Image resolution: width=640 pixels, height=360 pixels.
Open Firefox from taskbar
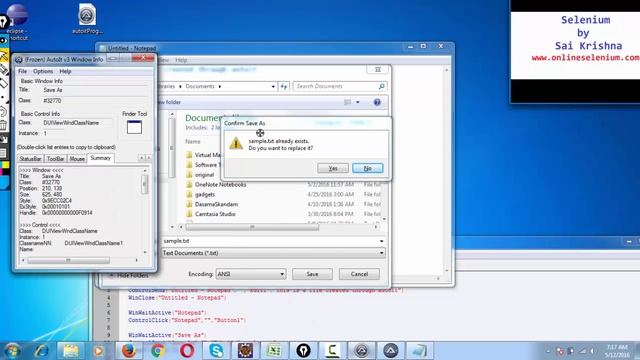click(129, 351)
